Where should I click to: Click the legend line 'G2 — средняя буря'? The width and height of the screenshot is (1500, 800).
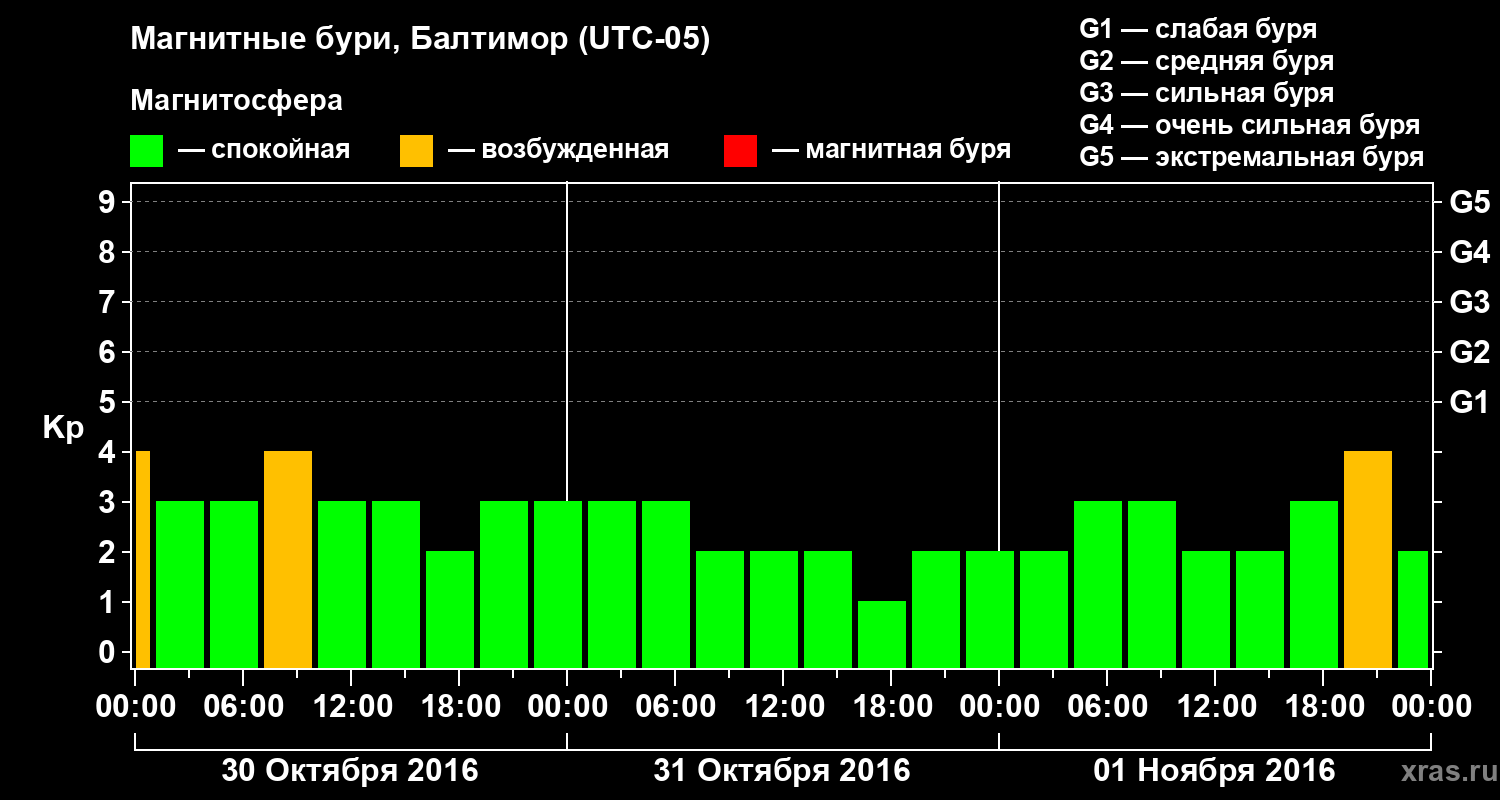(x=1207, y=61)
